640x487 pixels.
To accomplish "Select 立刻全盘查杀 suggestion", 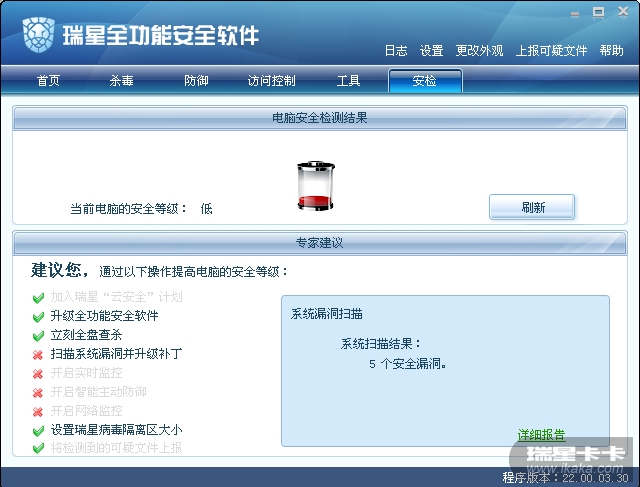I will click(x=86, y=335).
